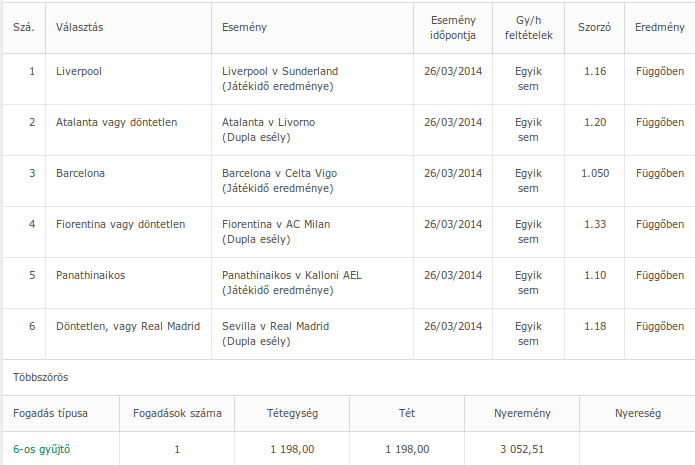The image size is (695, 465).
Task: Click the "Eredmény" column header
Action: pos(660,27)
